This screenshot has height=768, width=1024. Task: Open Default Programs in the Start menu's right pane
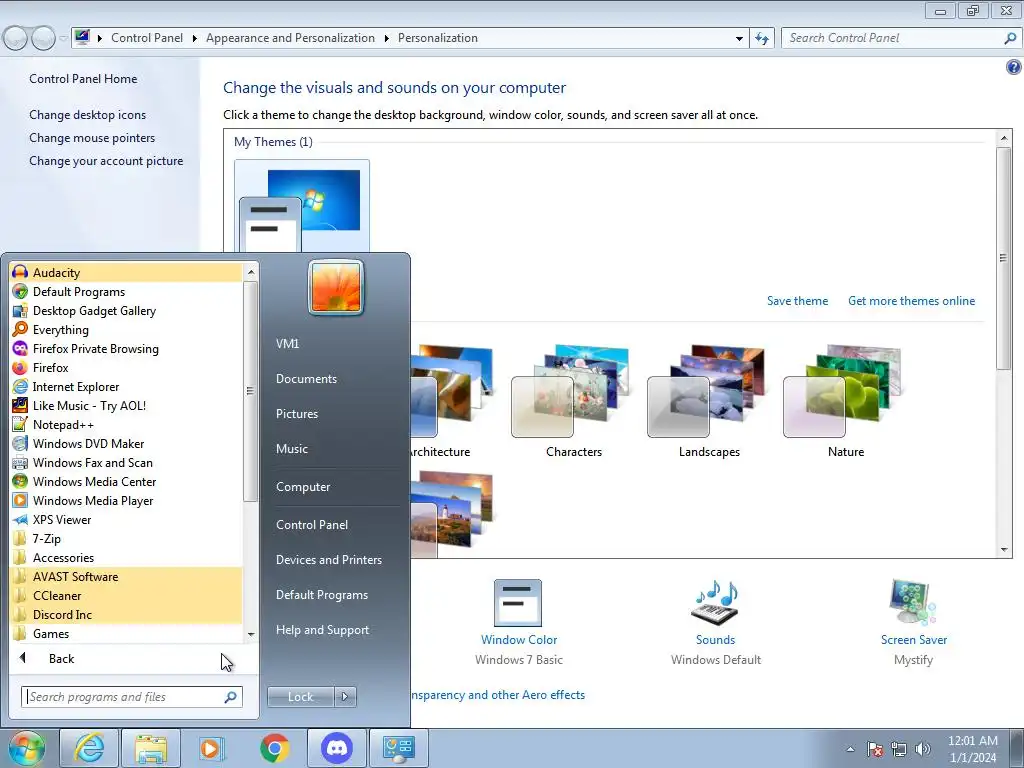point(321,595)
